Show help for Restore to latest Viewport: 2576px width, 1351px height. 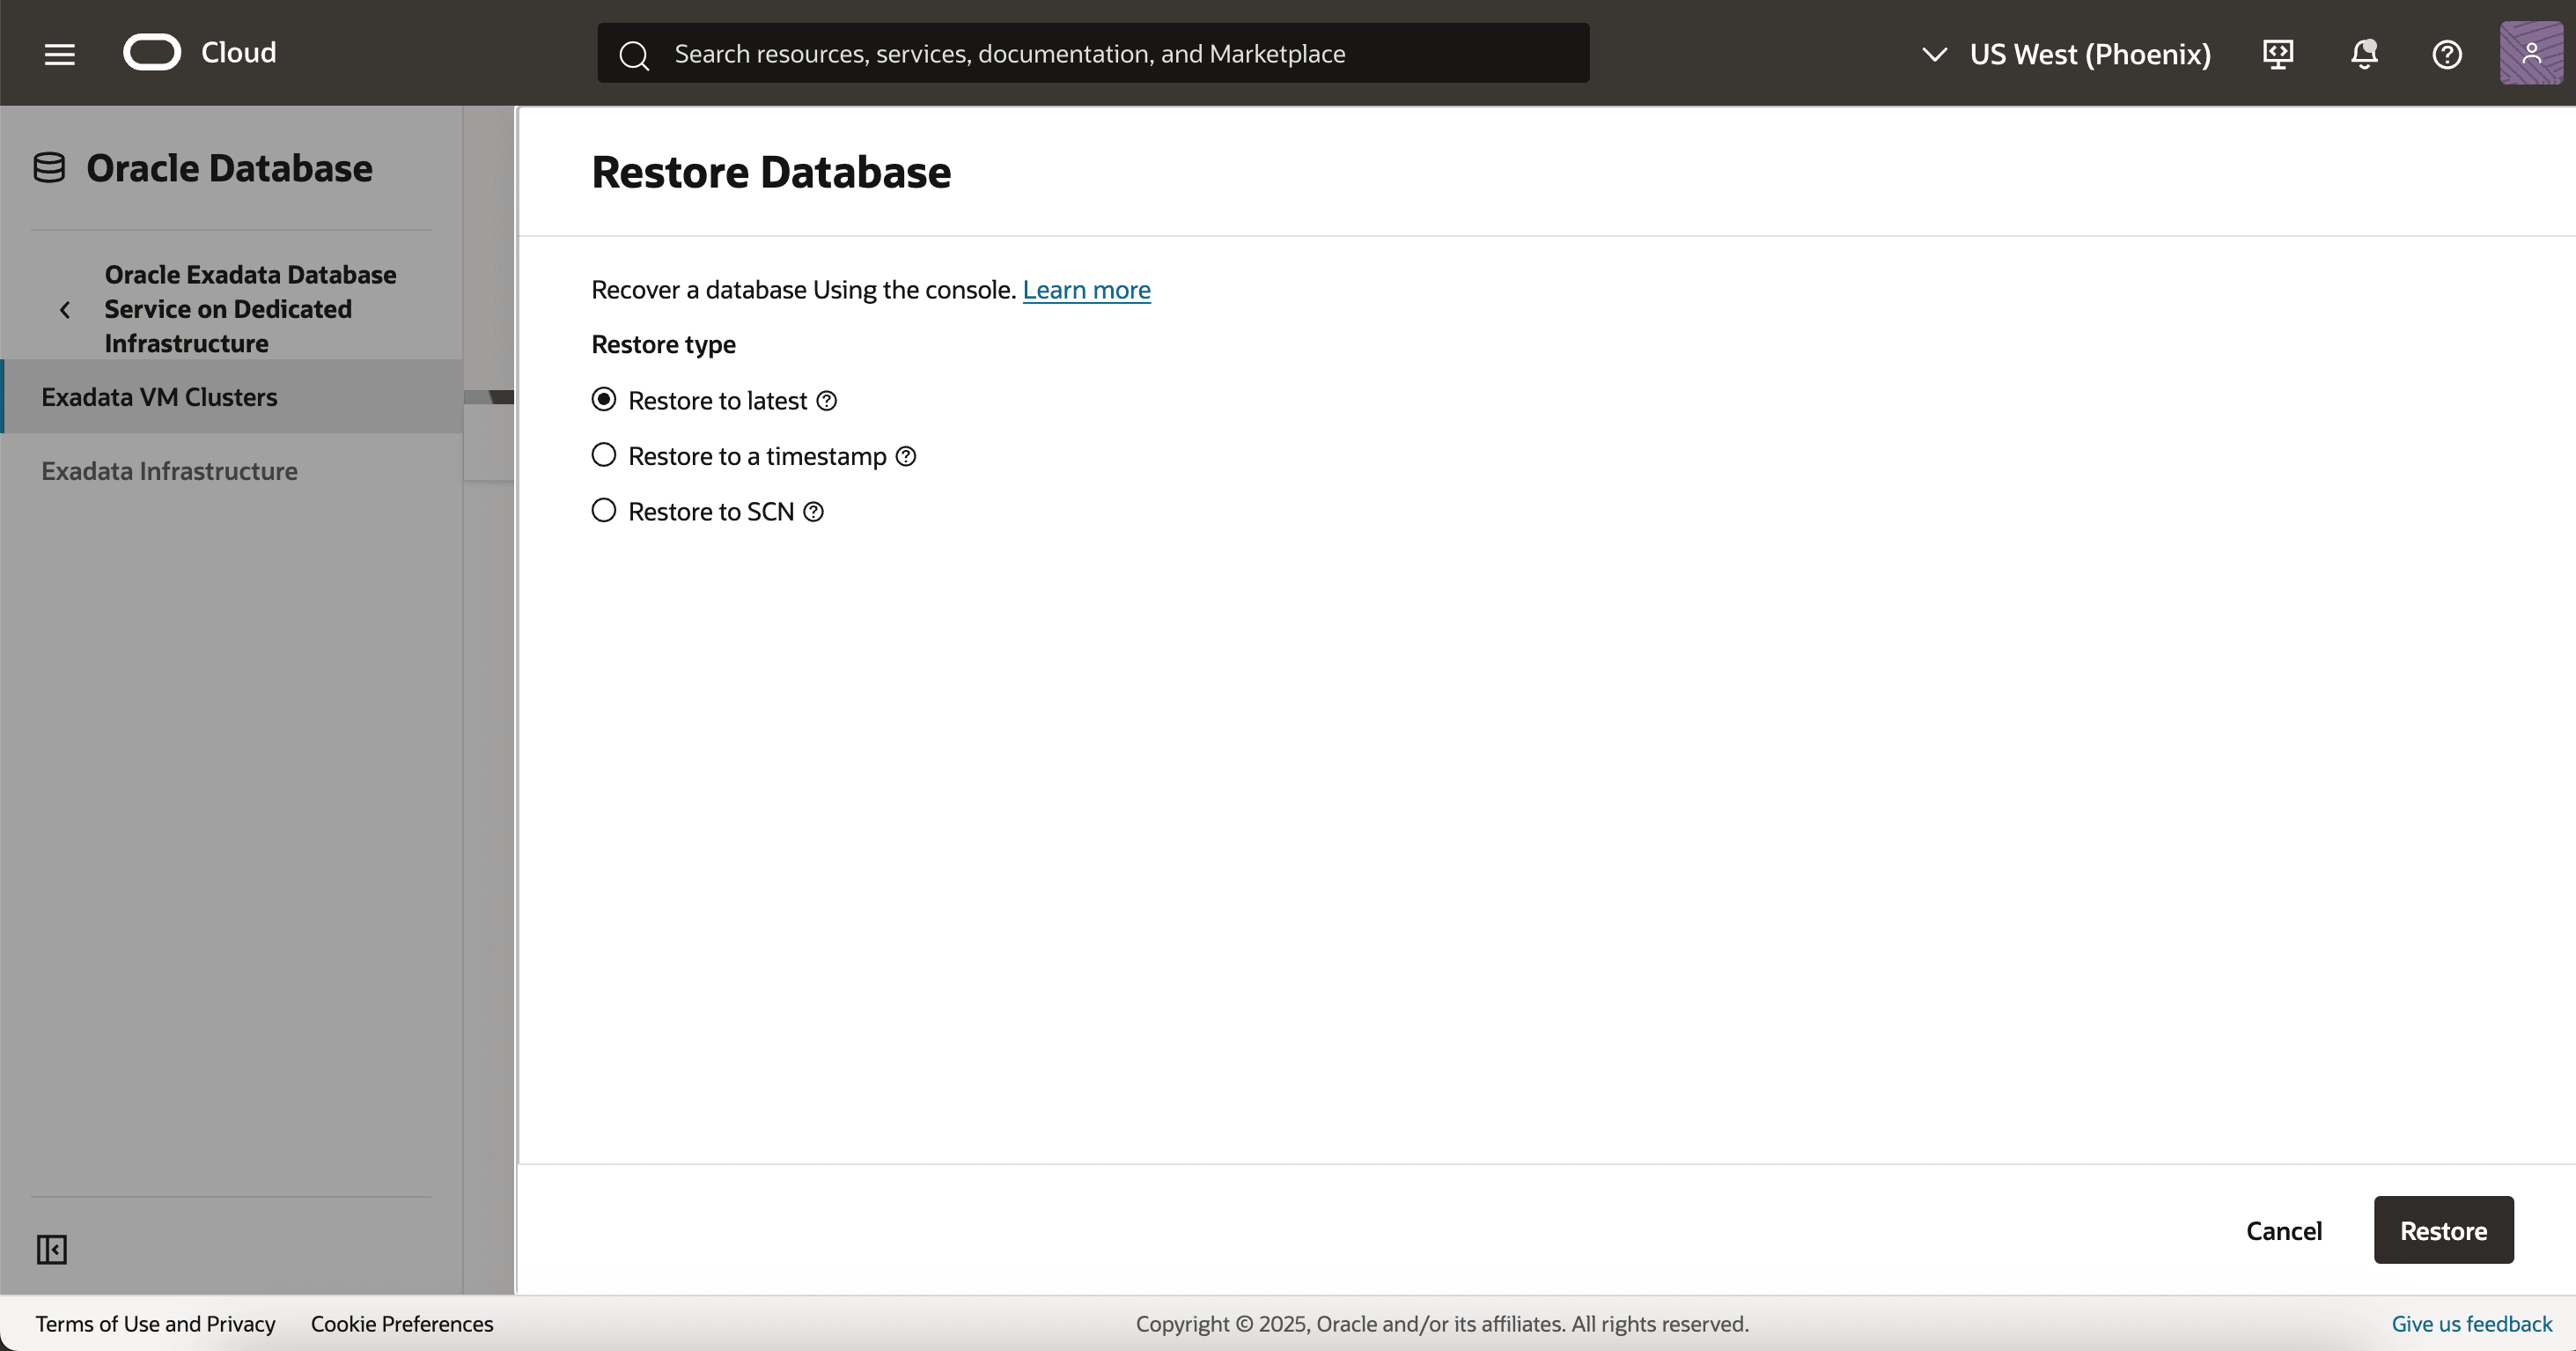827,401
